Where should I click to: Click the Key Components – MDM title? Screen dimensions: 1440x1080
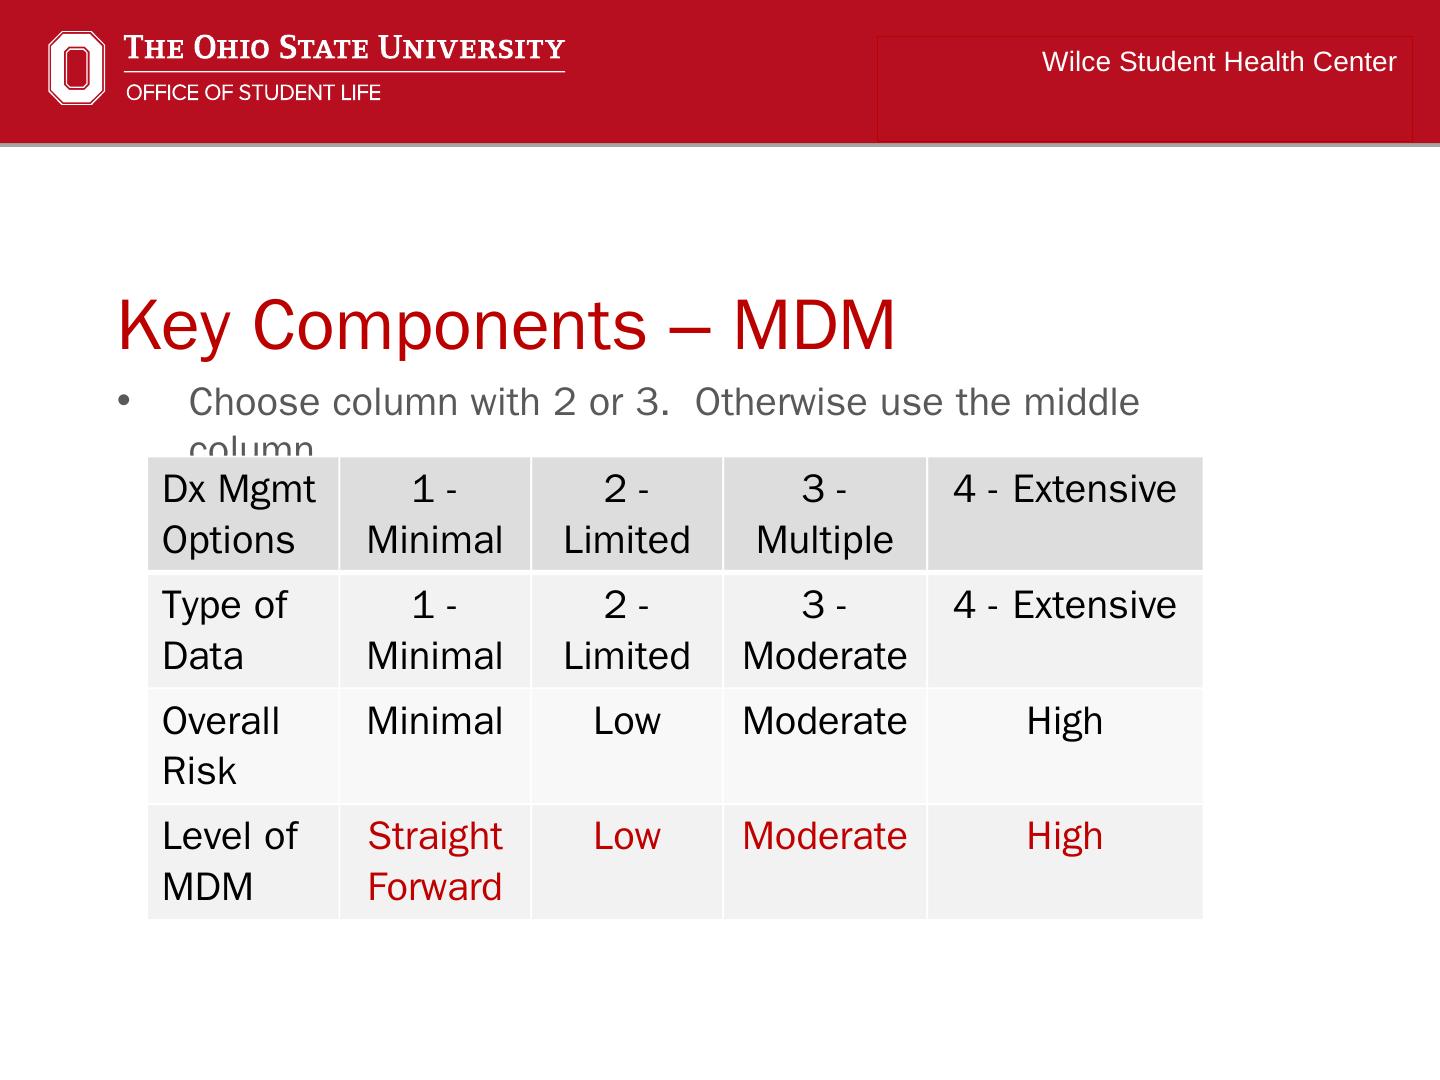[x=506, y=325]
